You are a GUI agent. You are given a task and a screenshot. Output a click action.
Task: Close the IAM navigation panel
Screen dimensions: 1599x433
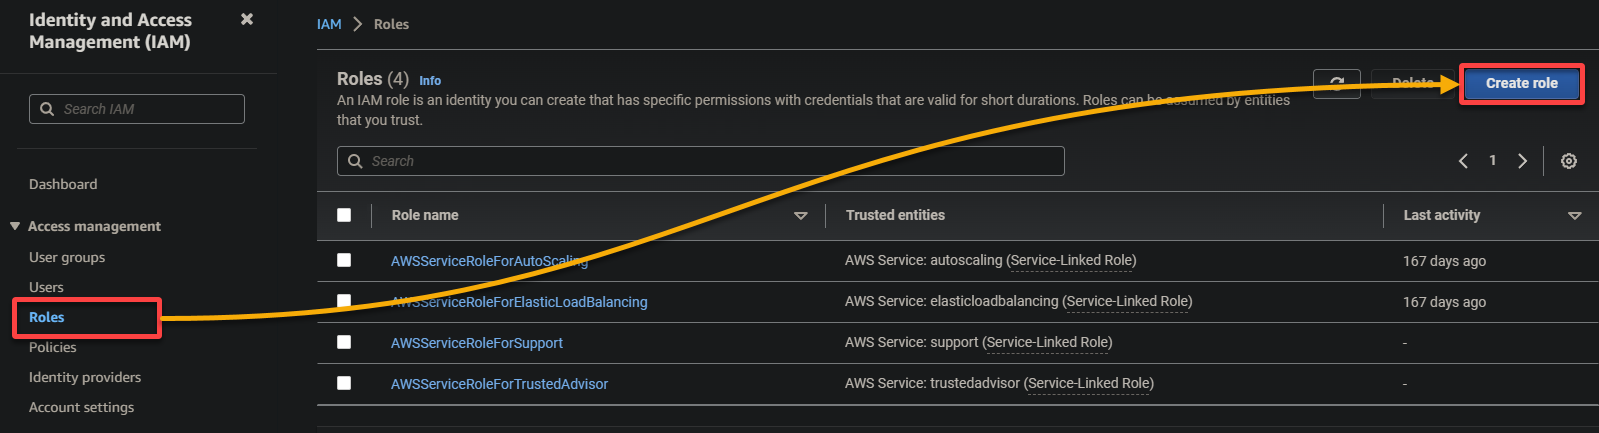coord(247,19)
